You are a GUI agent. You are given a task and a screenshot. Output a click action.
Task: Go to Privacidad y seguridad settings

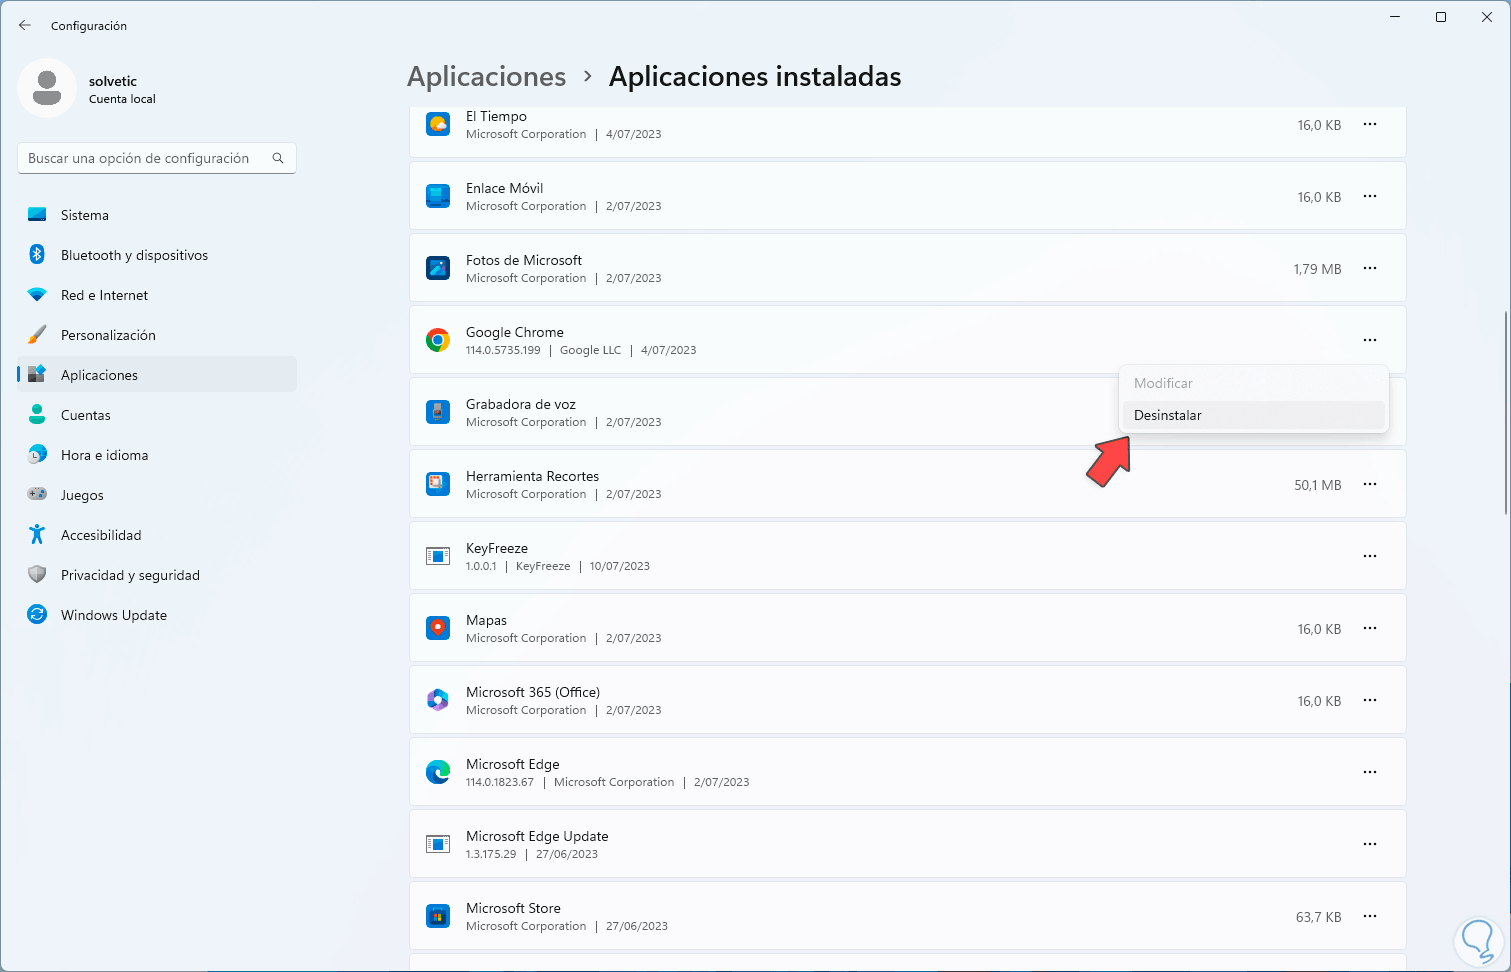[x=157, y=575]
